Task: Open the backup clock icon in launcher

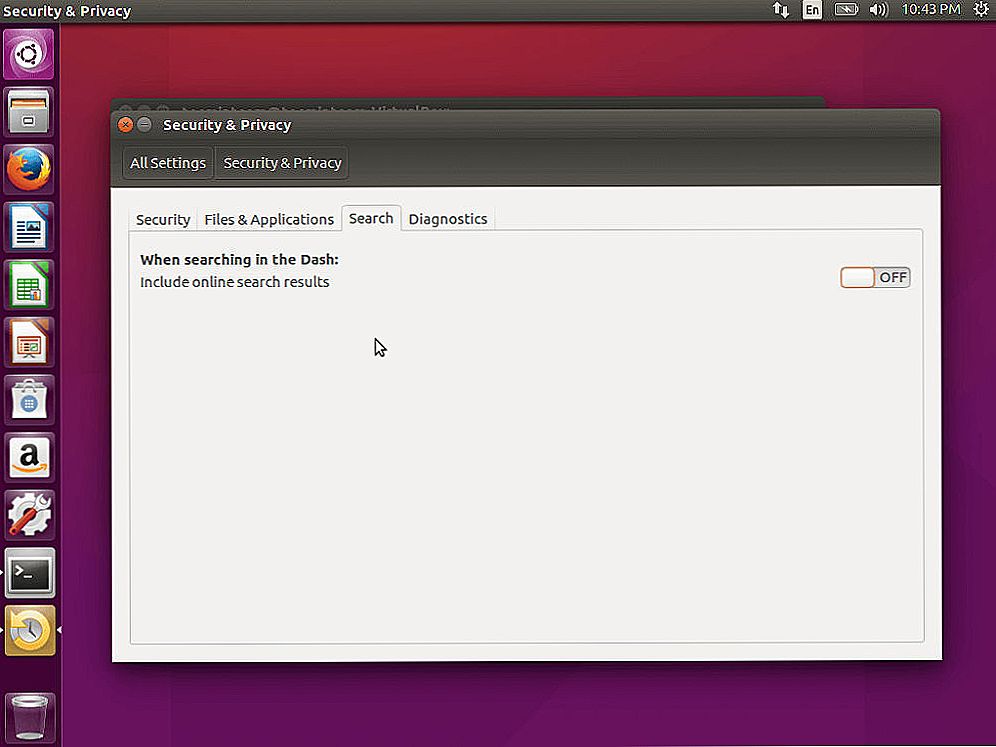Action: [x=30, y=630]
